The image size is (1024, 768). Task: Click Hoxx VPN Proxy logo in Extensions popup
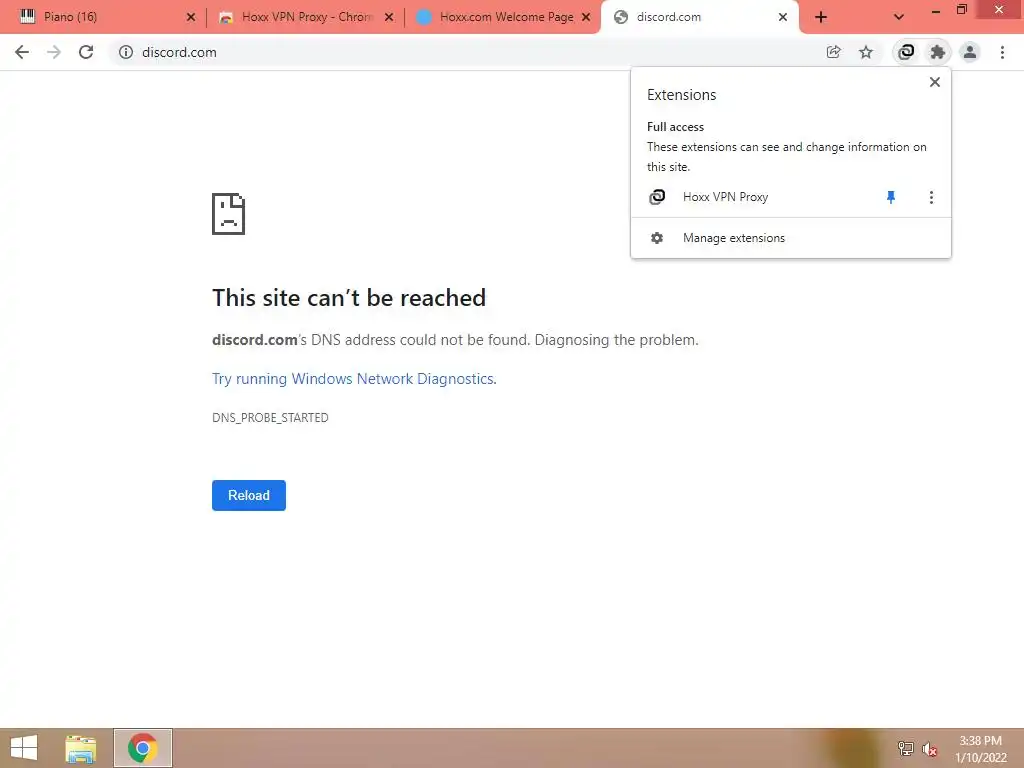pyautogui.click(x=657, y=197)
